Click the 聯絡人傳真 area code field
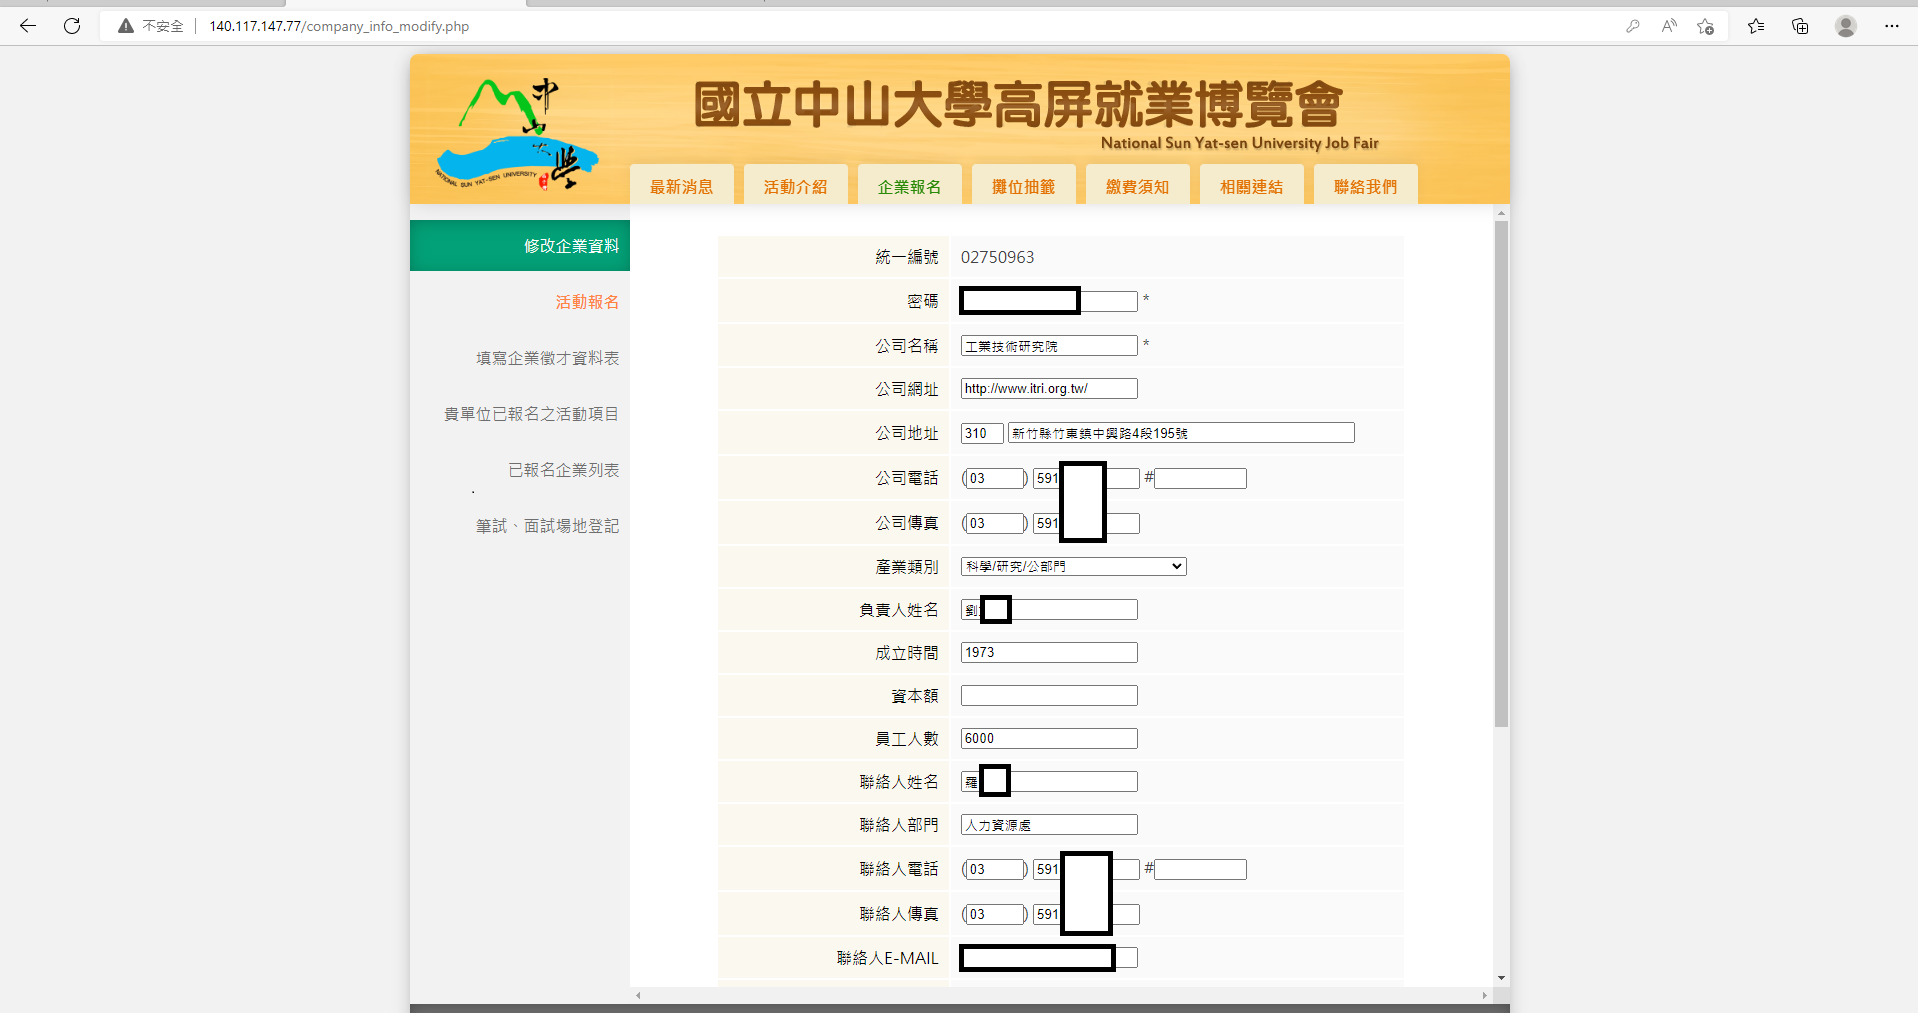Viewport: 1918px width, 1013px height. (994, 915)
